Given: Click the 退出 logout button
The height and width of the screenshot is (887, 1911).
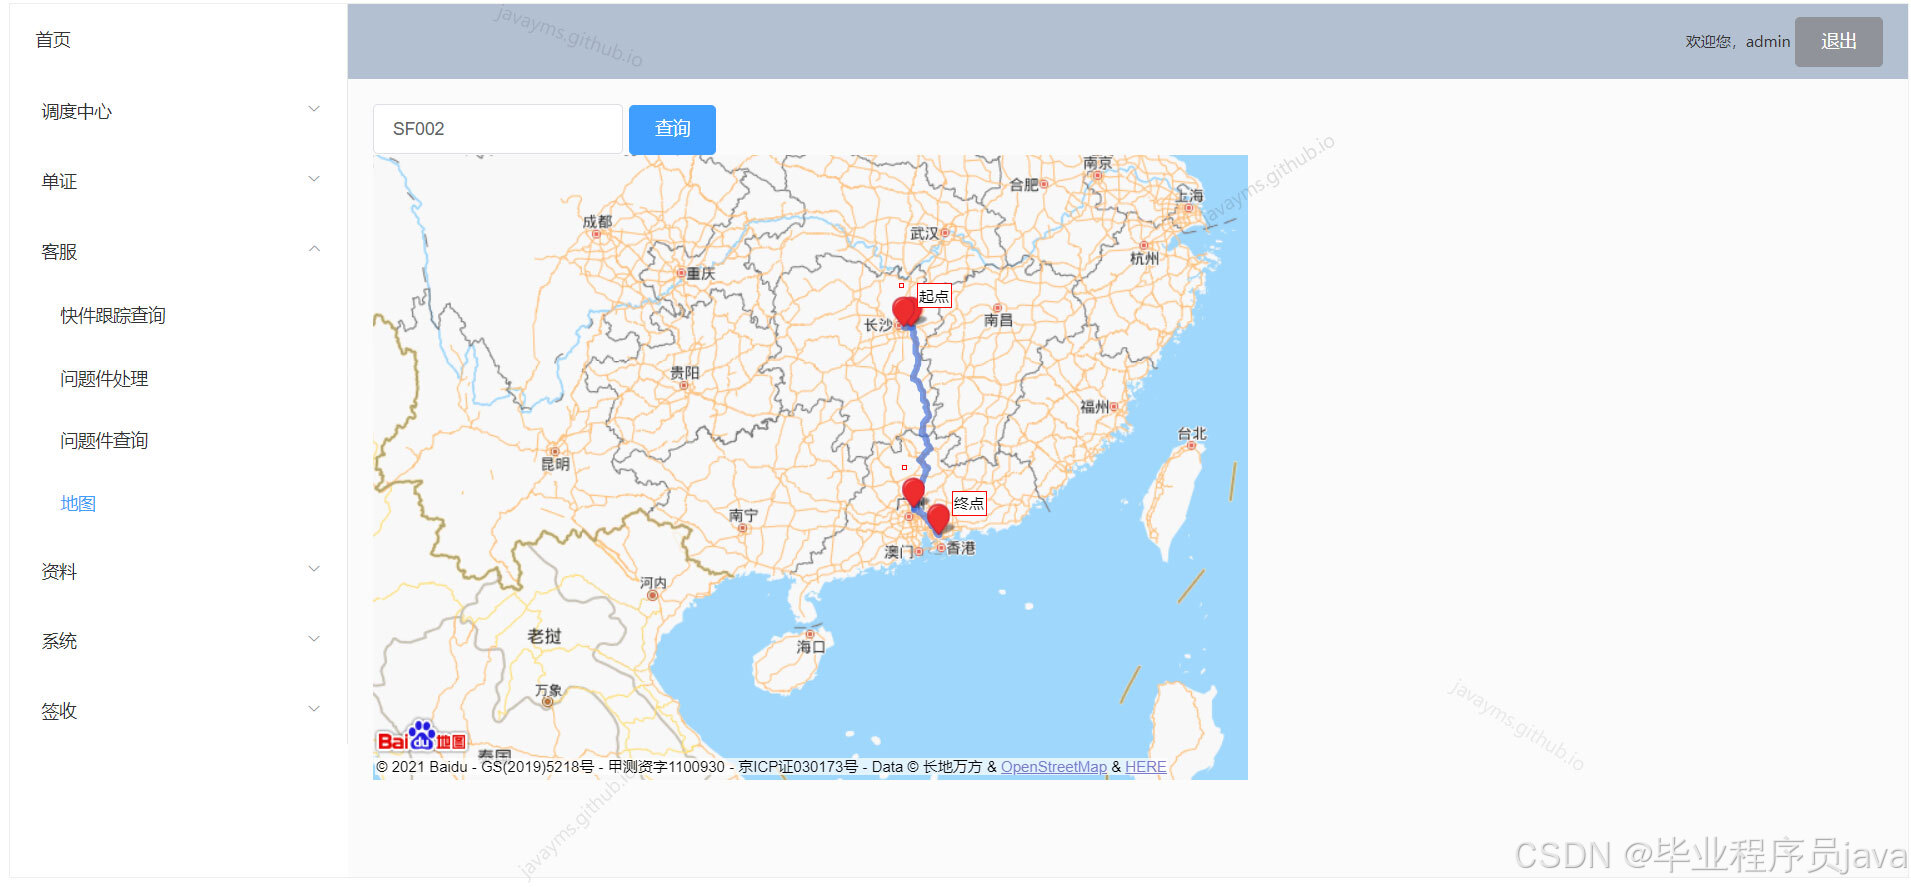Looking at the screenshot, I should 1838,42.
